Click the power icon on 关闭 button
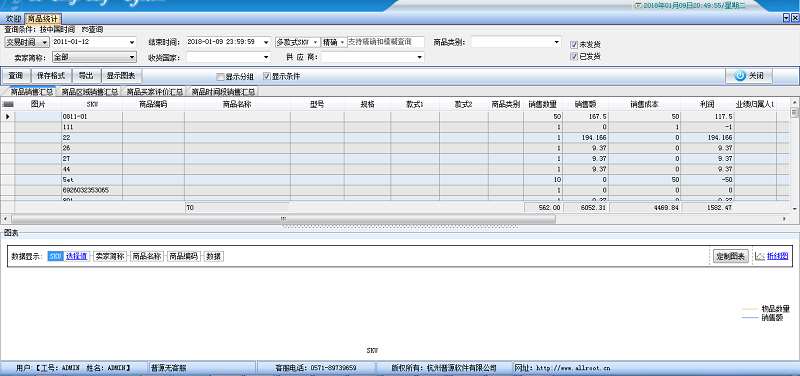The width and height of the screenshot is (800, 376). [740, 76]
